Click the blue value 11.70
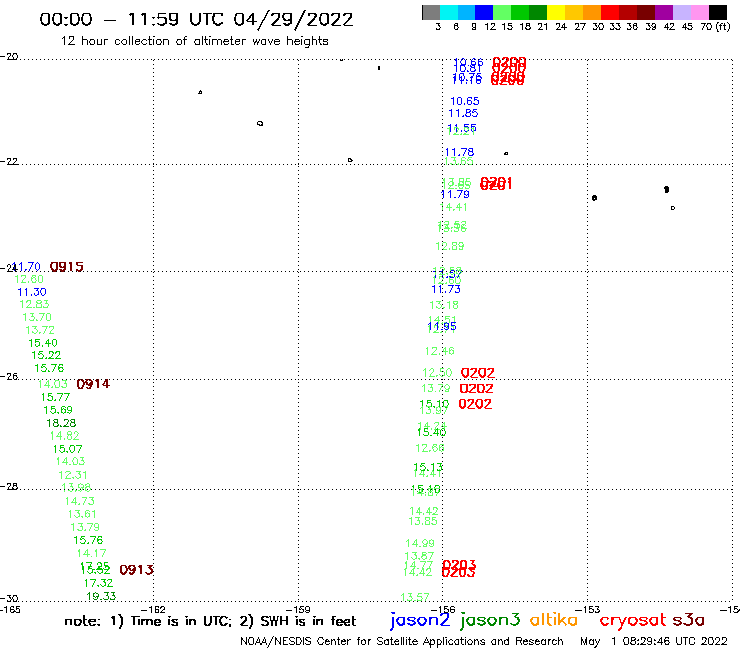 (26, 267)
